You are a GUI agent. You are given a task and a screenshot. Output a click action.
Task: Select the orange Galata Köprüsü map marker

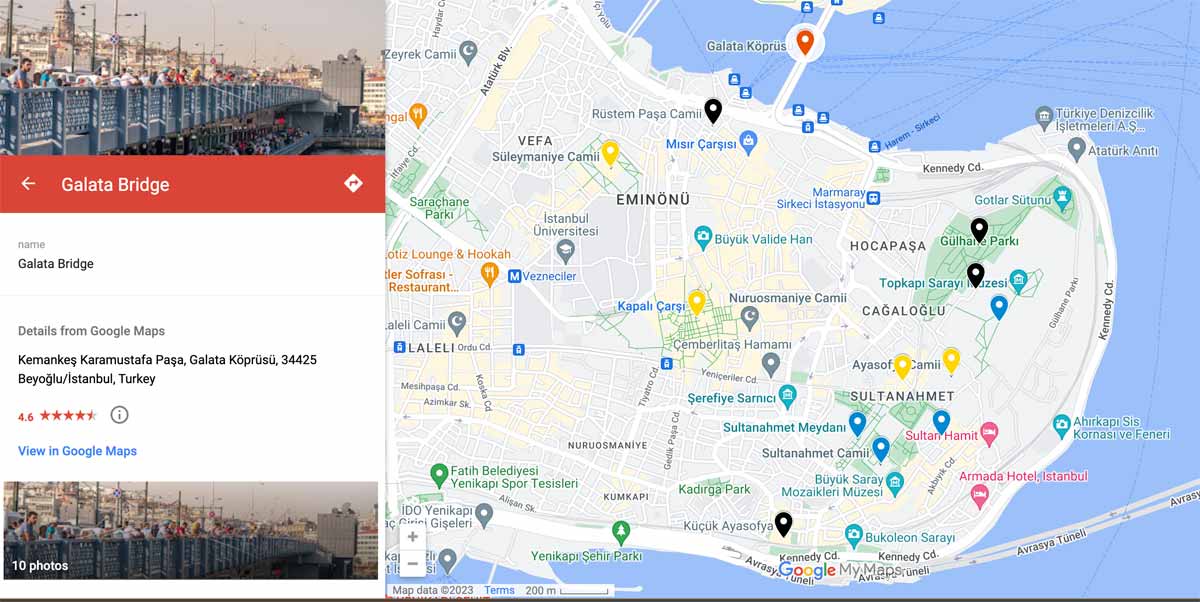[805, 41]
